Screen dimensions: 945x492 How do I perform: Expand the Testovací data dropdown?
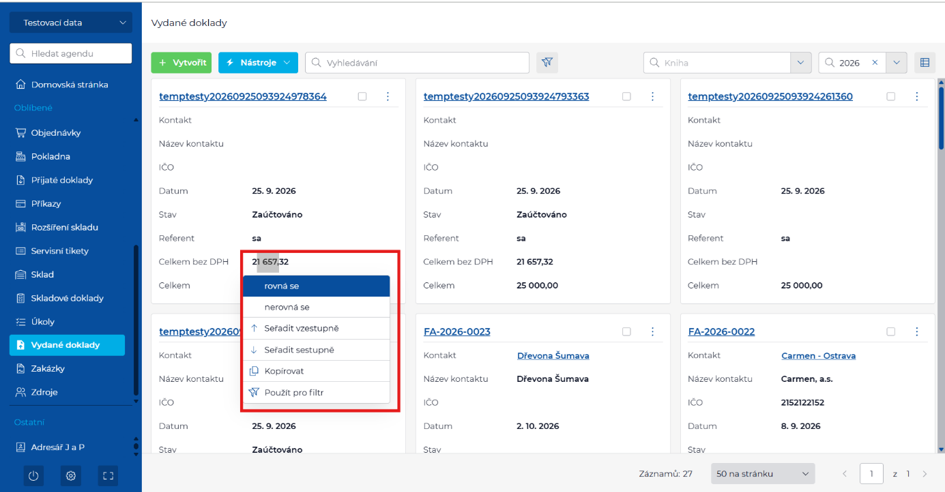71,22
